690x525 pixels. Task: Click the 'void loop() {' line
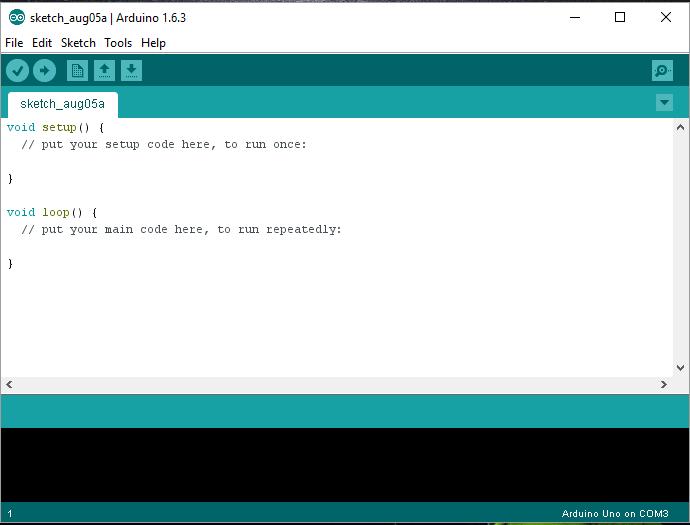click(52, 213)
